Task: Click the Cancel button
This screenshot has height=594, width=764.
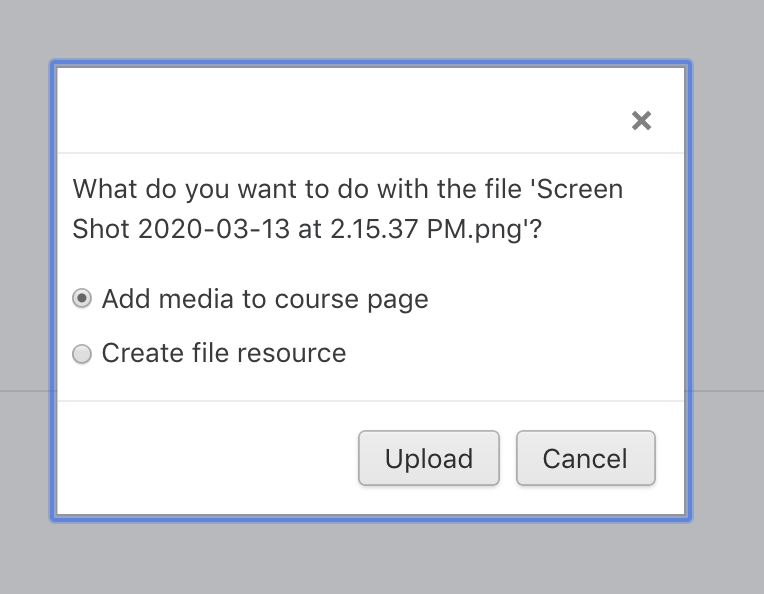Action: (x=586, y=458)
